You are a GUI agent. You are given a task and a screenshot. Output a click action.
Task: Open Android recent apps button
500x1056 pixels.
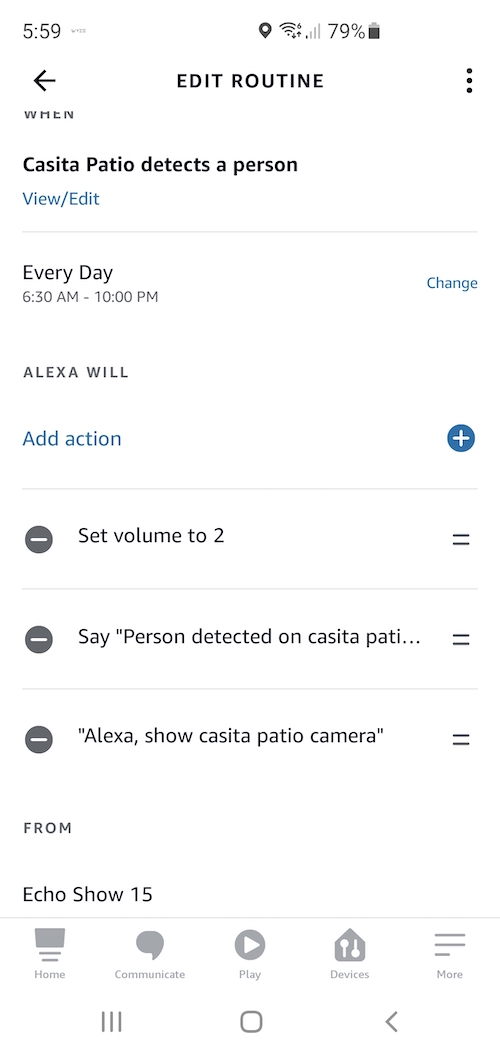[x=111, y=1022]
